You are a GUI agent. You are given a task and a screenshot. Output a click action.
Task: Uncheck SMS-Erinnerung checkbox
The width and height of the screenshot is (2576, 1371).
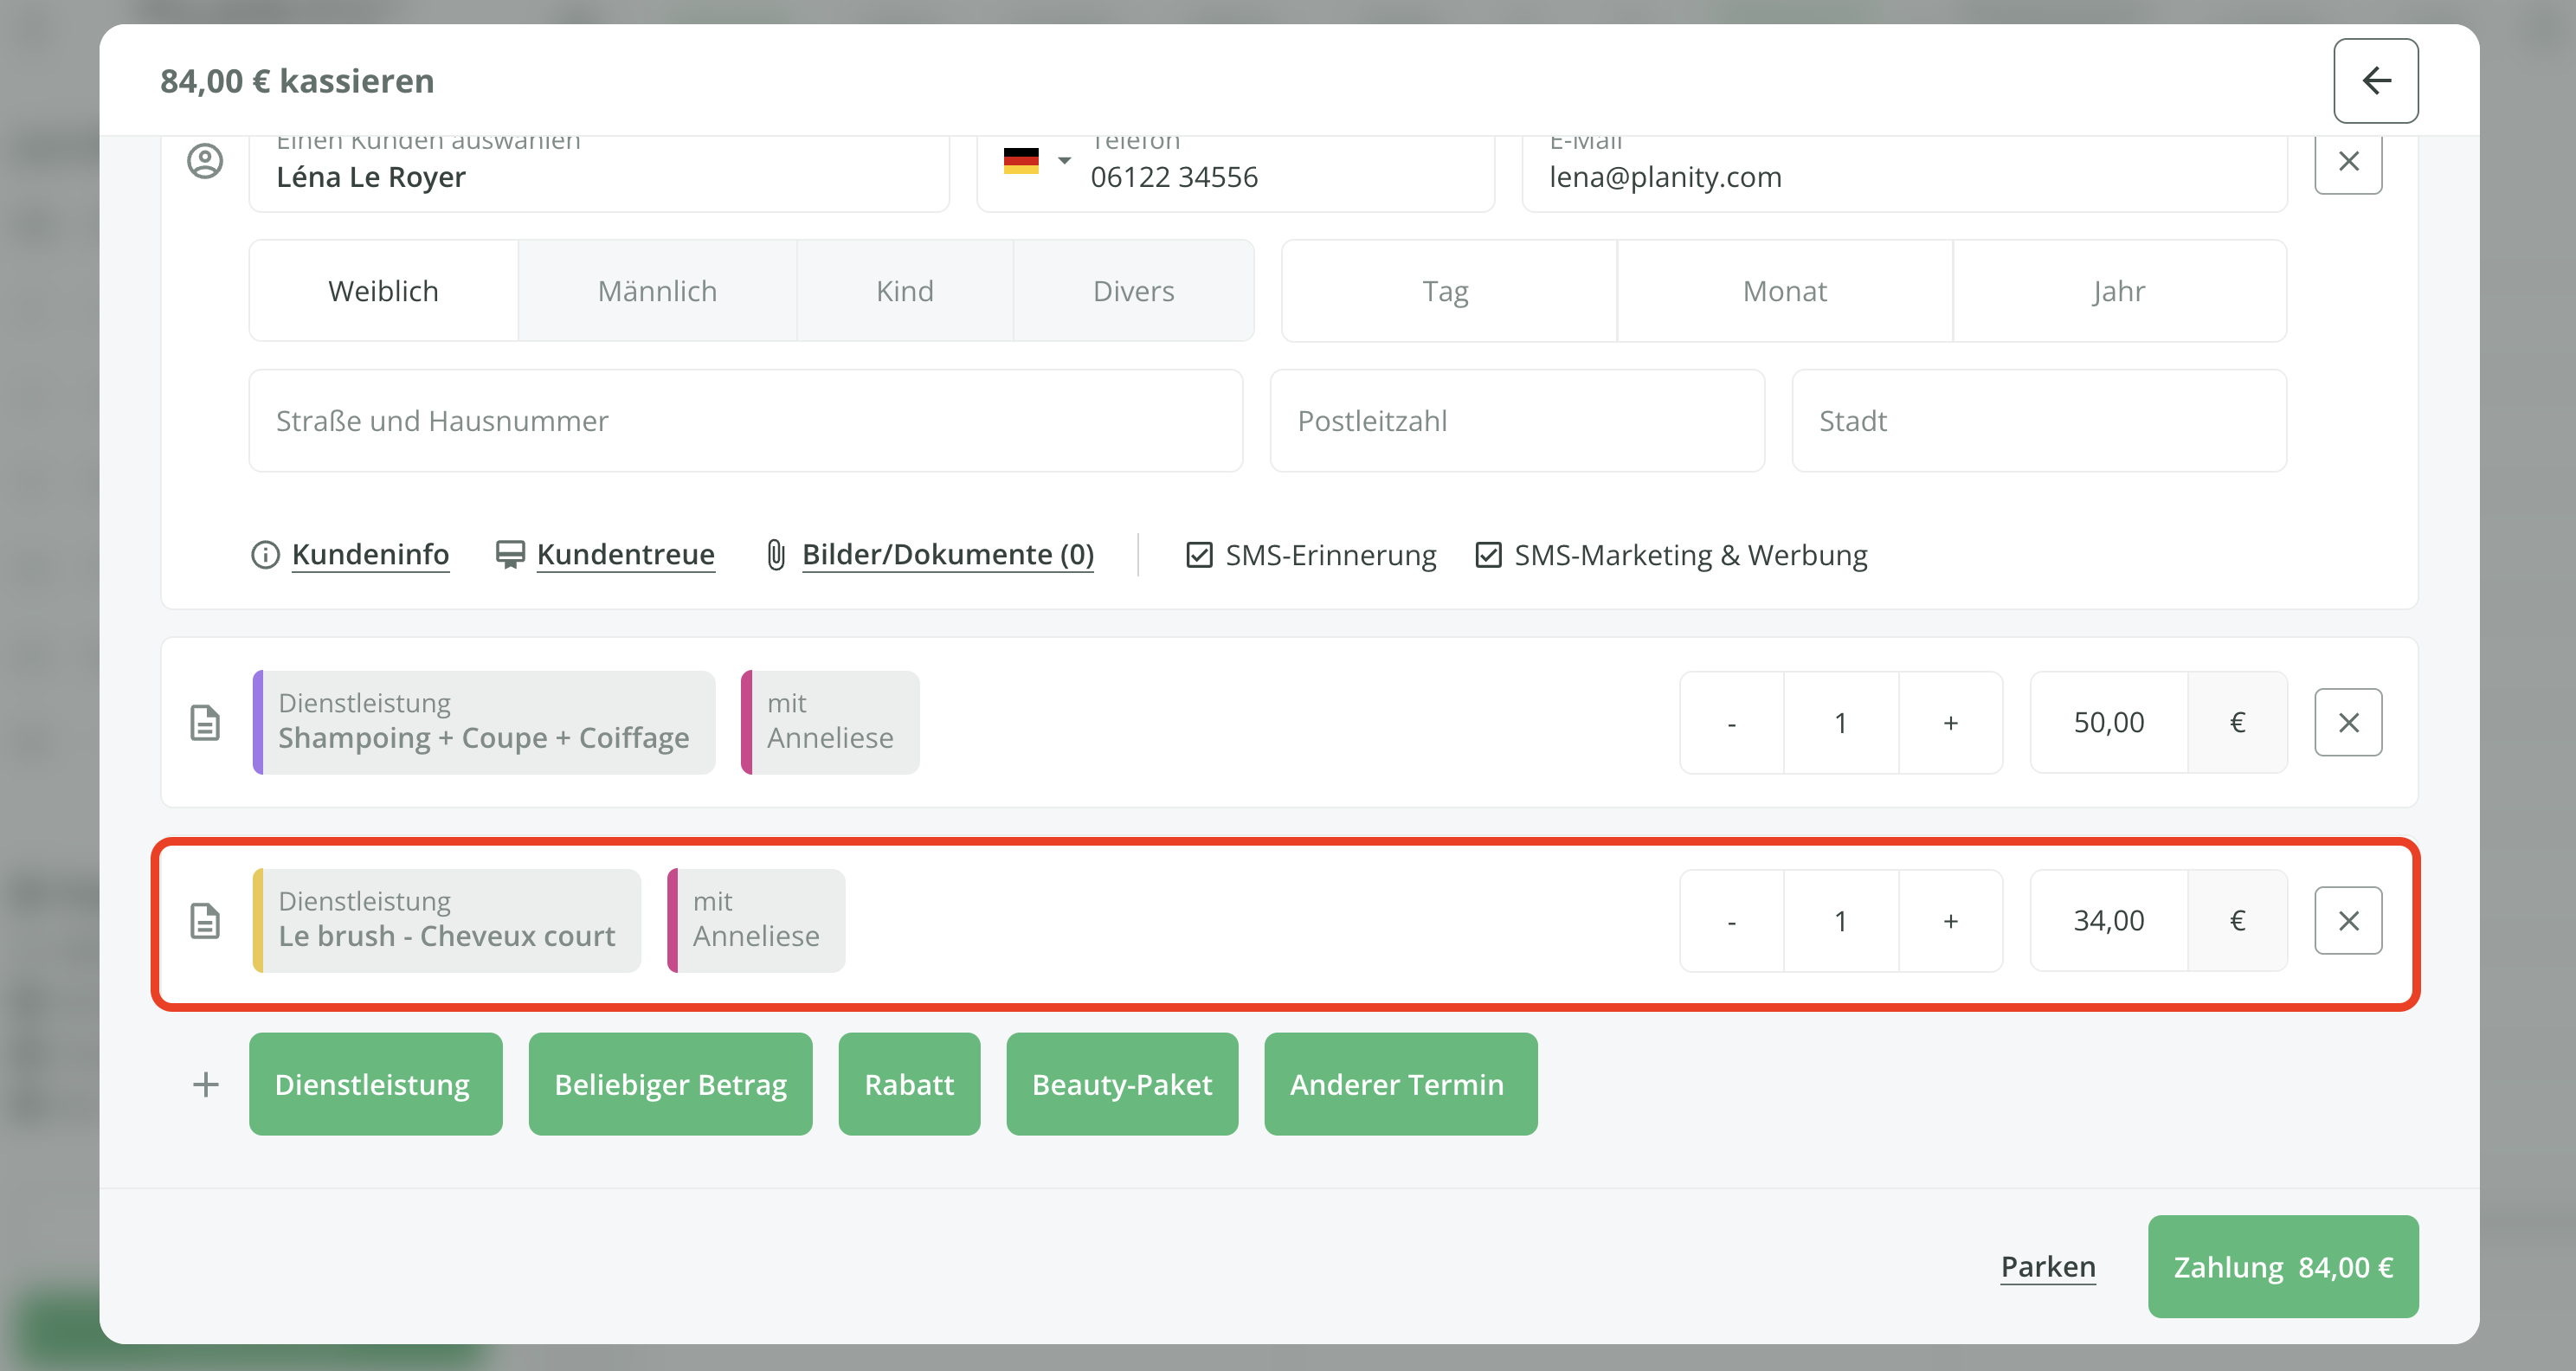1198,555
